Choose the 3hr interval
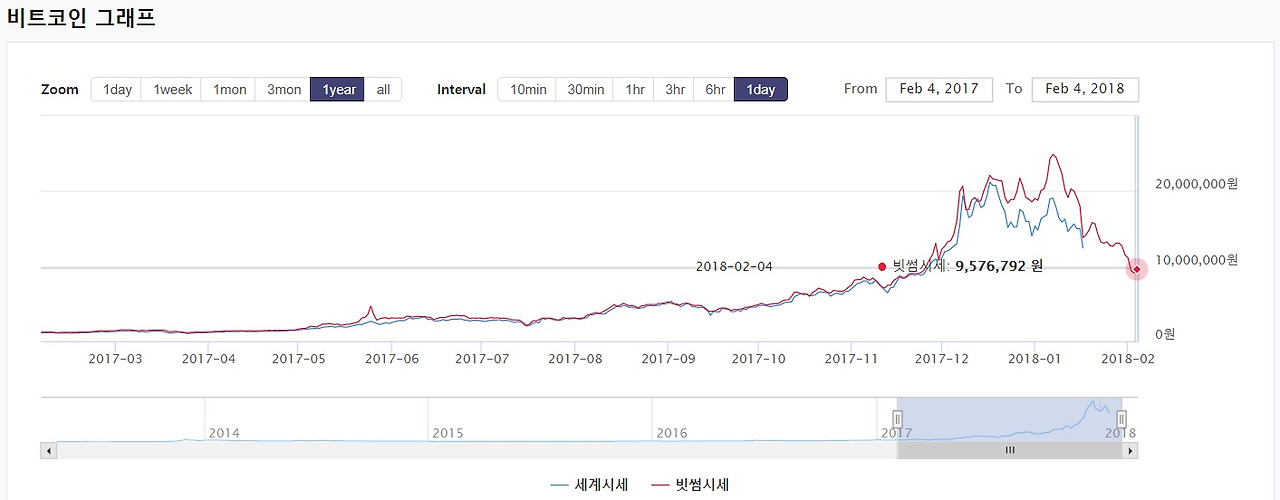 tap(675, 90)
